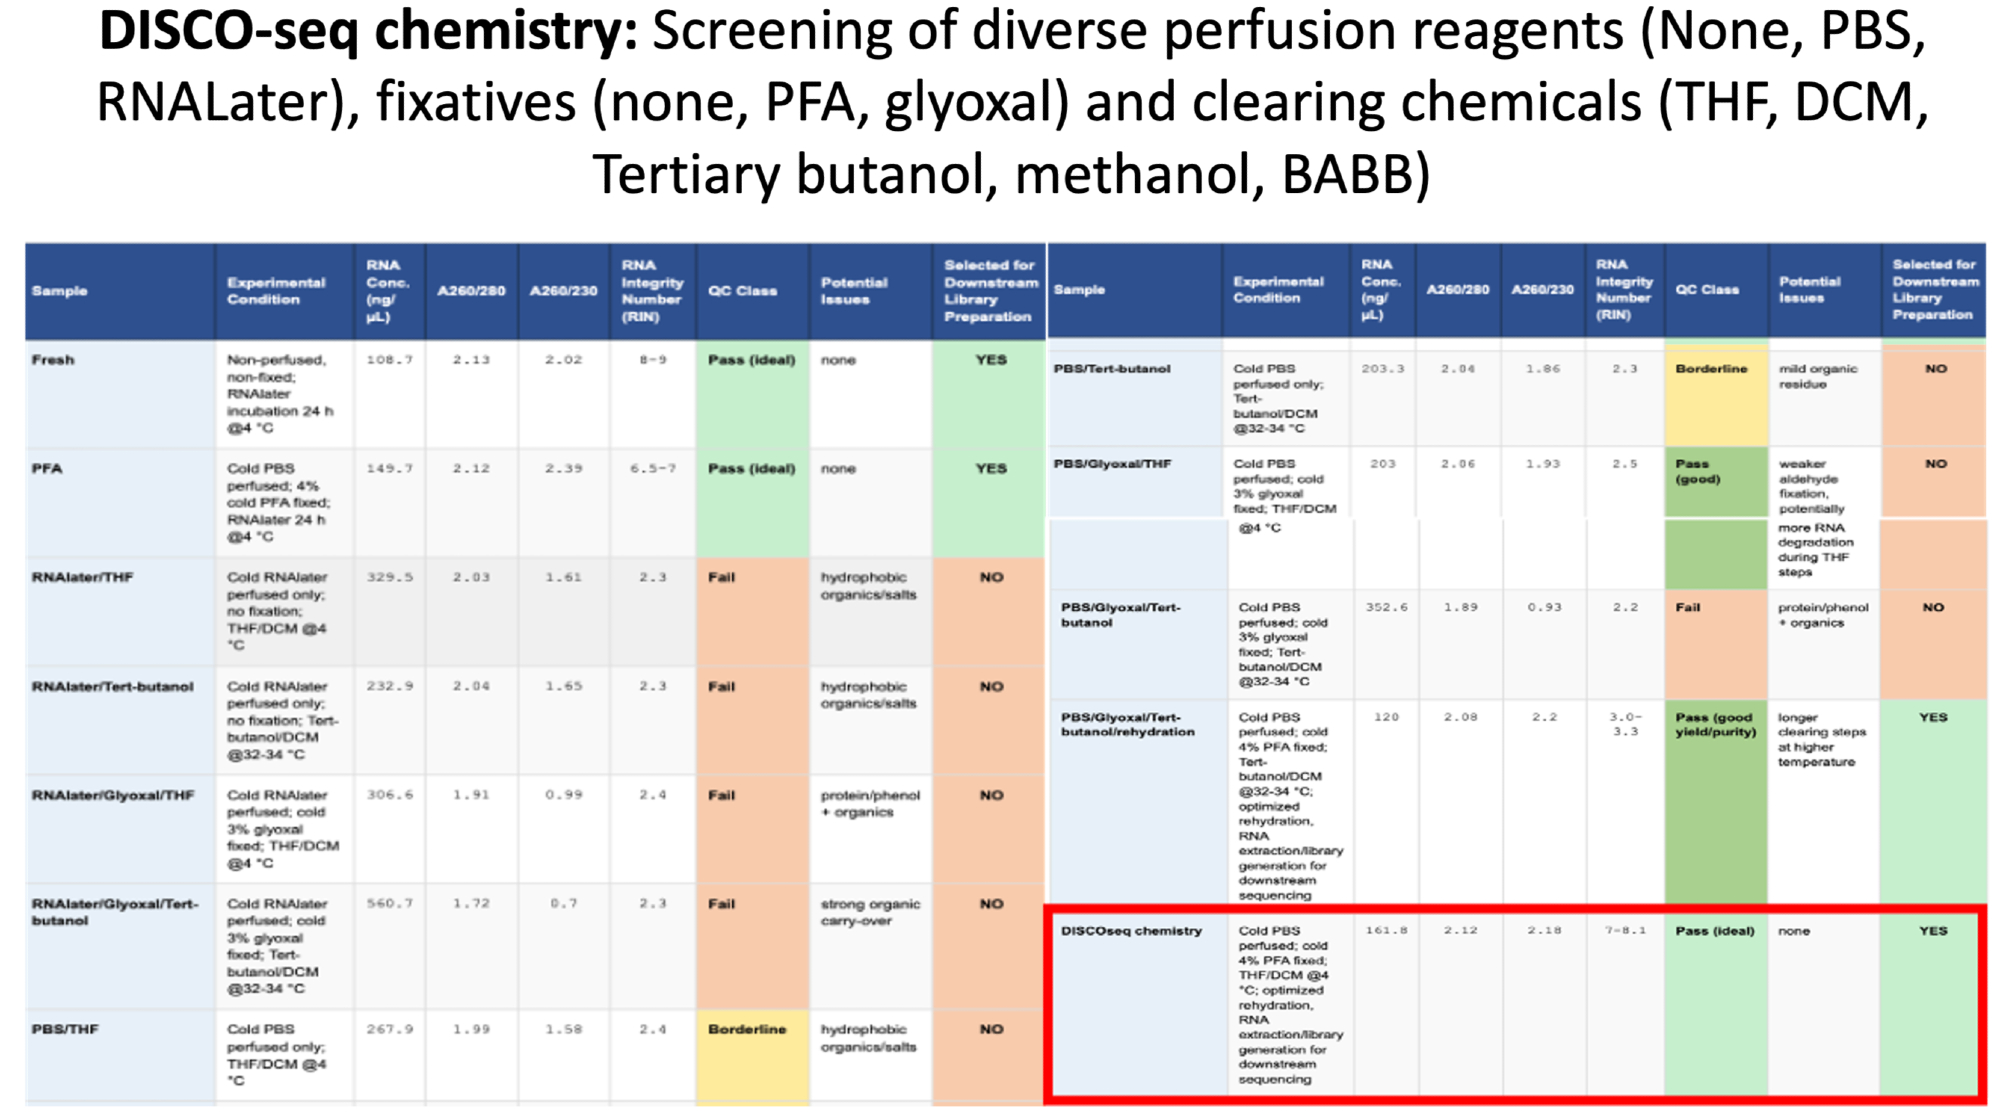This screenshot has height=1118, width=2000.
Task: Click the green Pass (ideal) cell for Fresh
Action: click(x=751, y=361)
